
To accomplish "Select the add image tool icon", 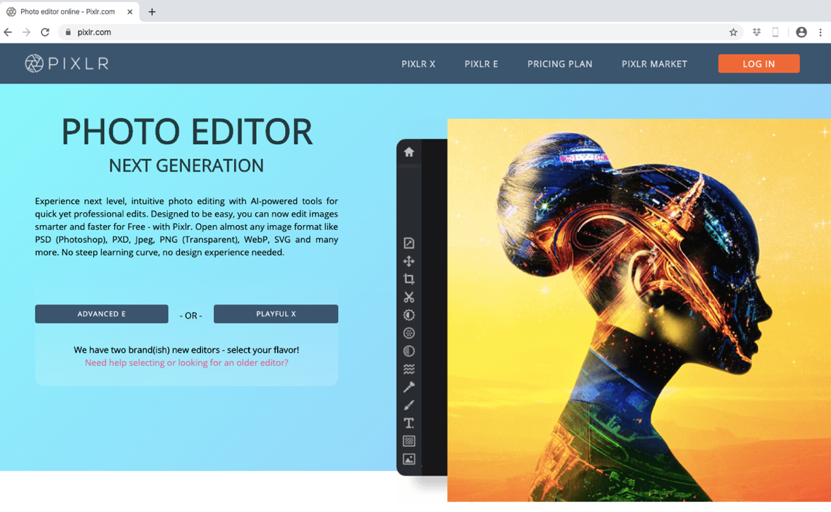I will click(x=409, y=460).
